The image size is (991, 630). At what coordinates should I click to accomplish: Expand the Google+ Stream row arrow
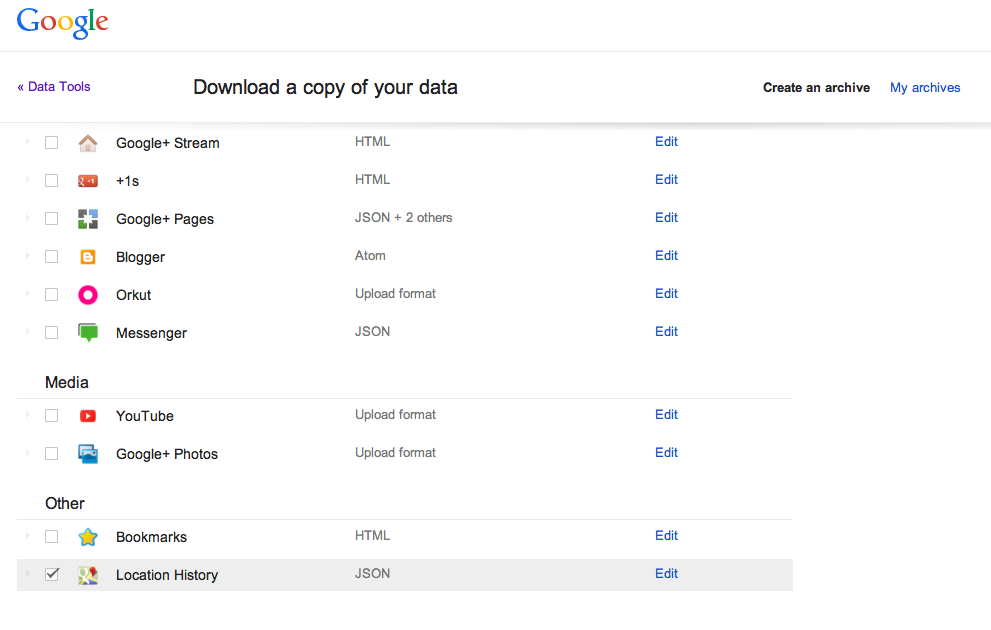tap(28, 142)
